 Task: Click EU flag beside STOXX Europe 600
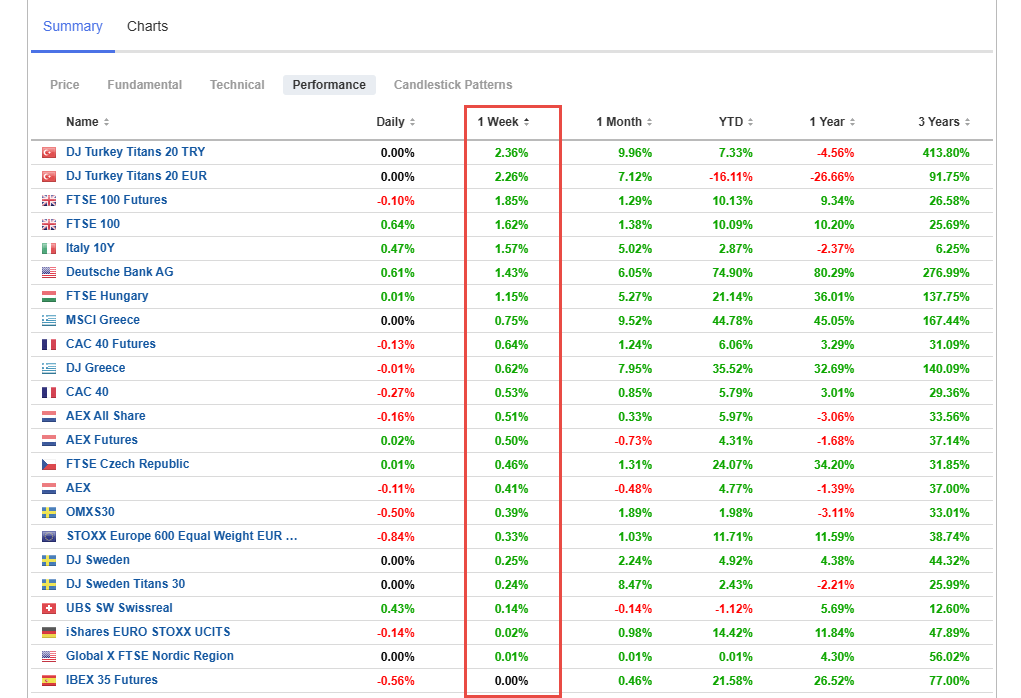(49, 537)
